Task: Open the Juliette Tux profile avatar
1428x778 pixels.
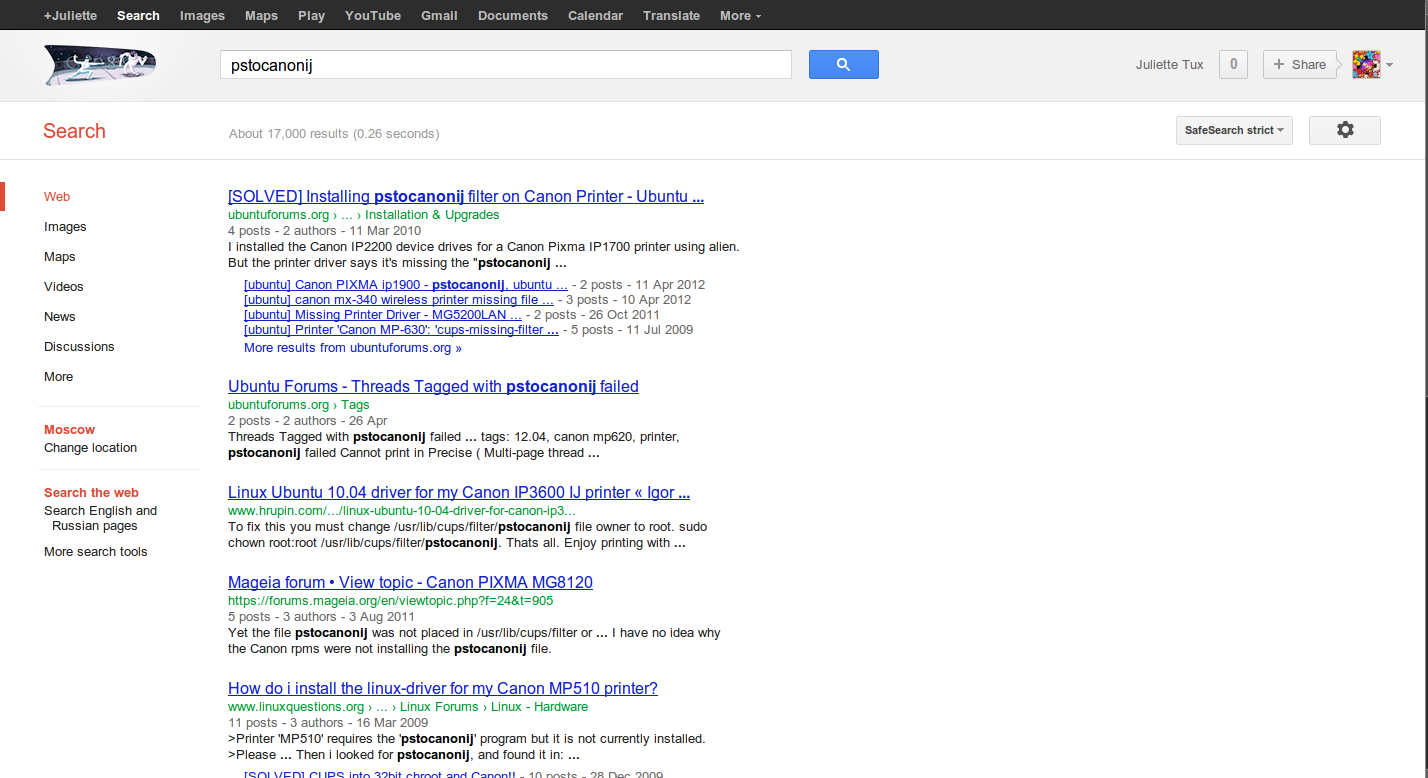Action: (1366, 65)
